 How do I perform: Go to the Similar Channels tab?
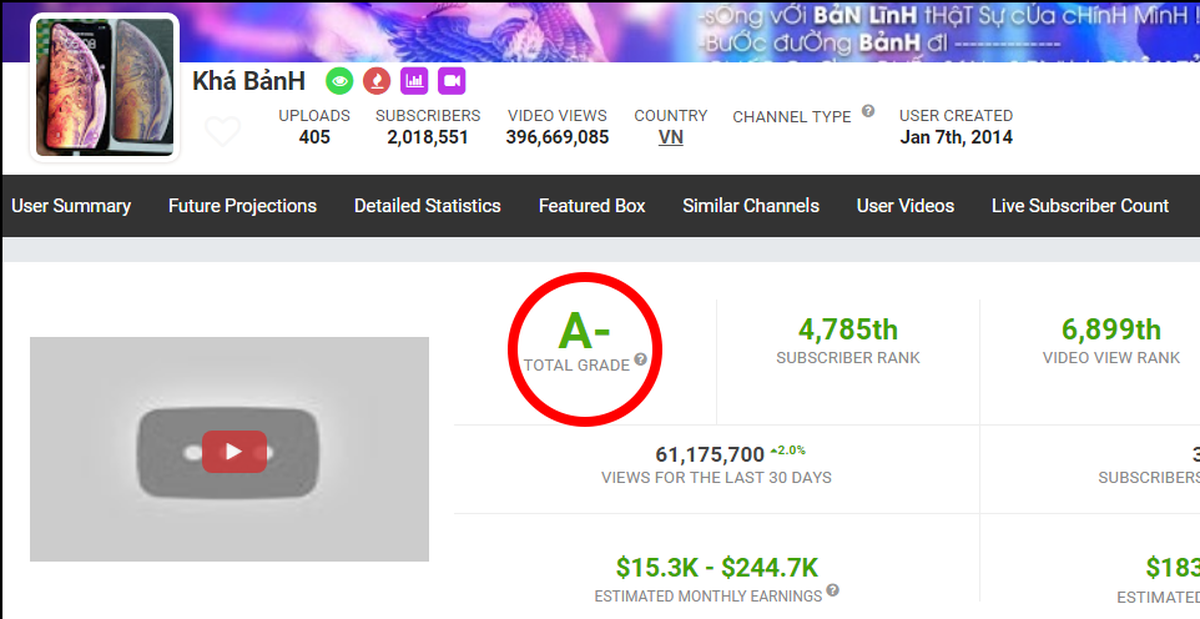751,206
